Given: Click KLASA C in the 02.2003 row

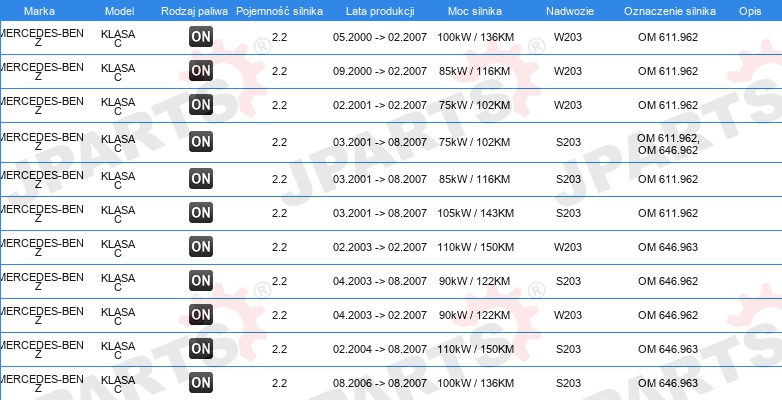Looking at the screenshot, I should [118, 248].
